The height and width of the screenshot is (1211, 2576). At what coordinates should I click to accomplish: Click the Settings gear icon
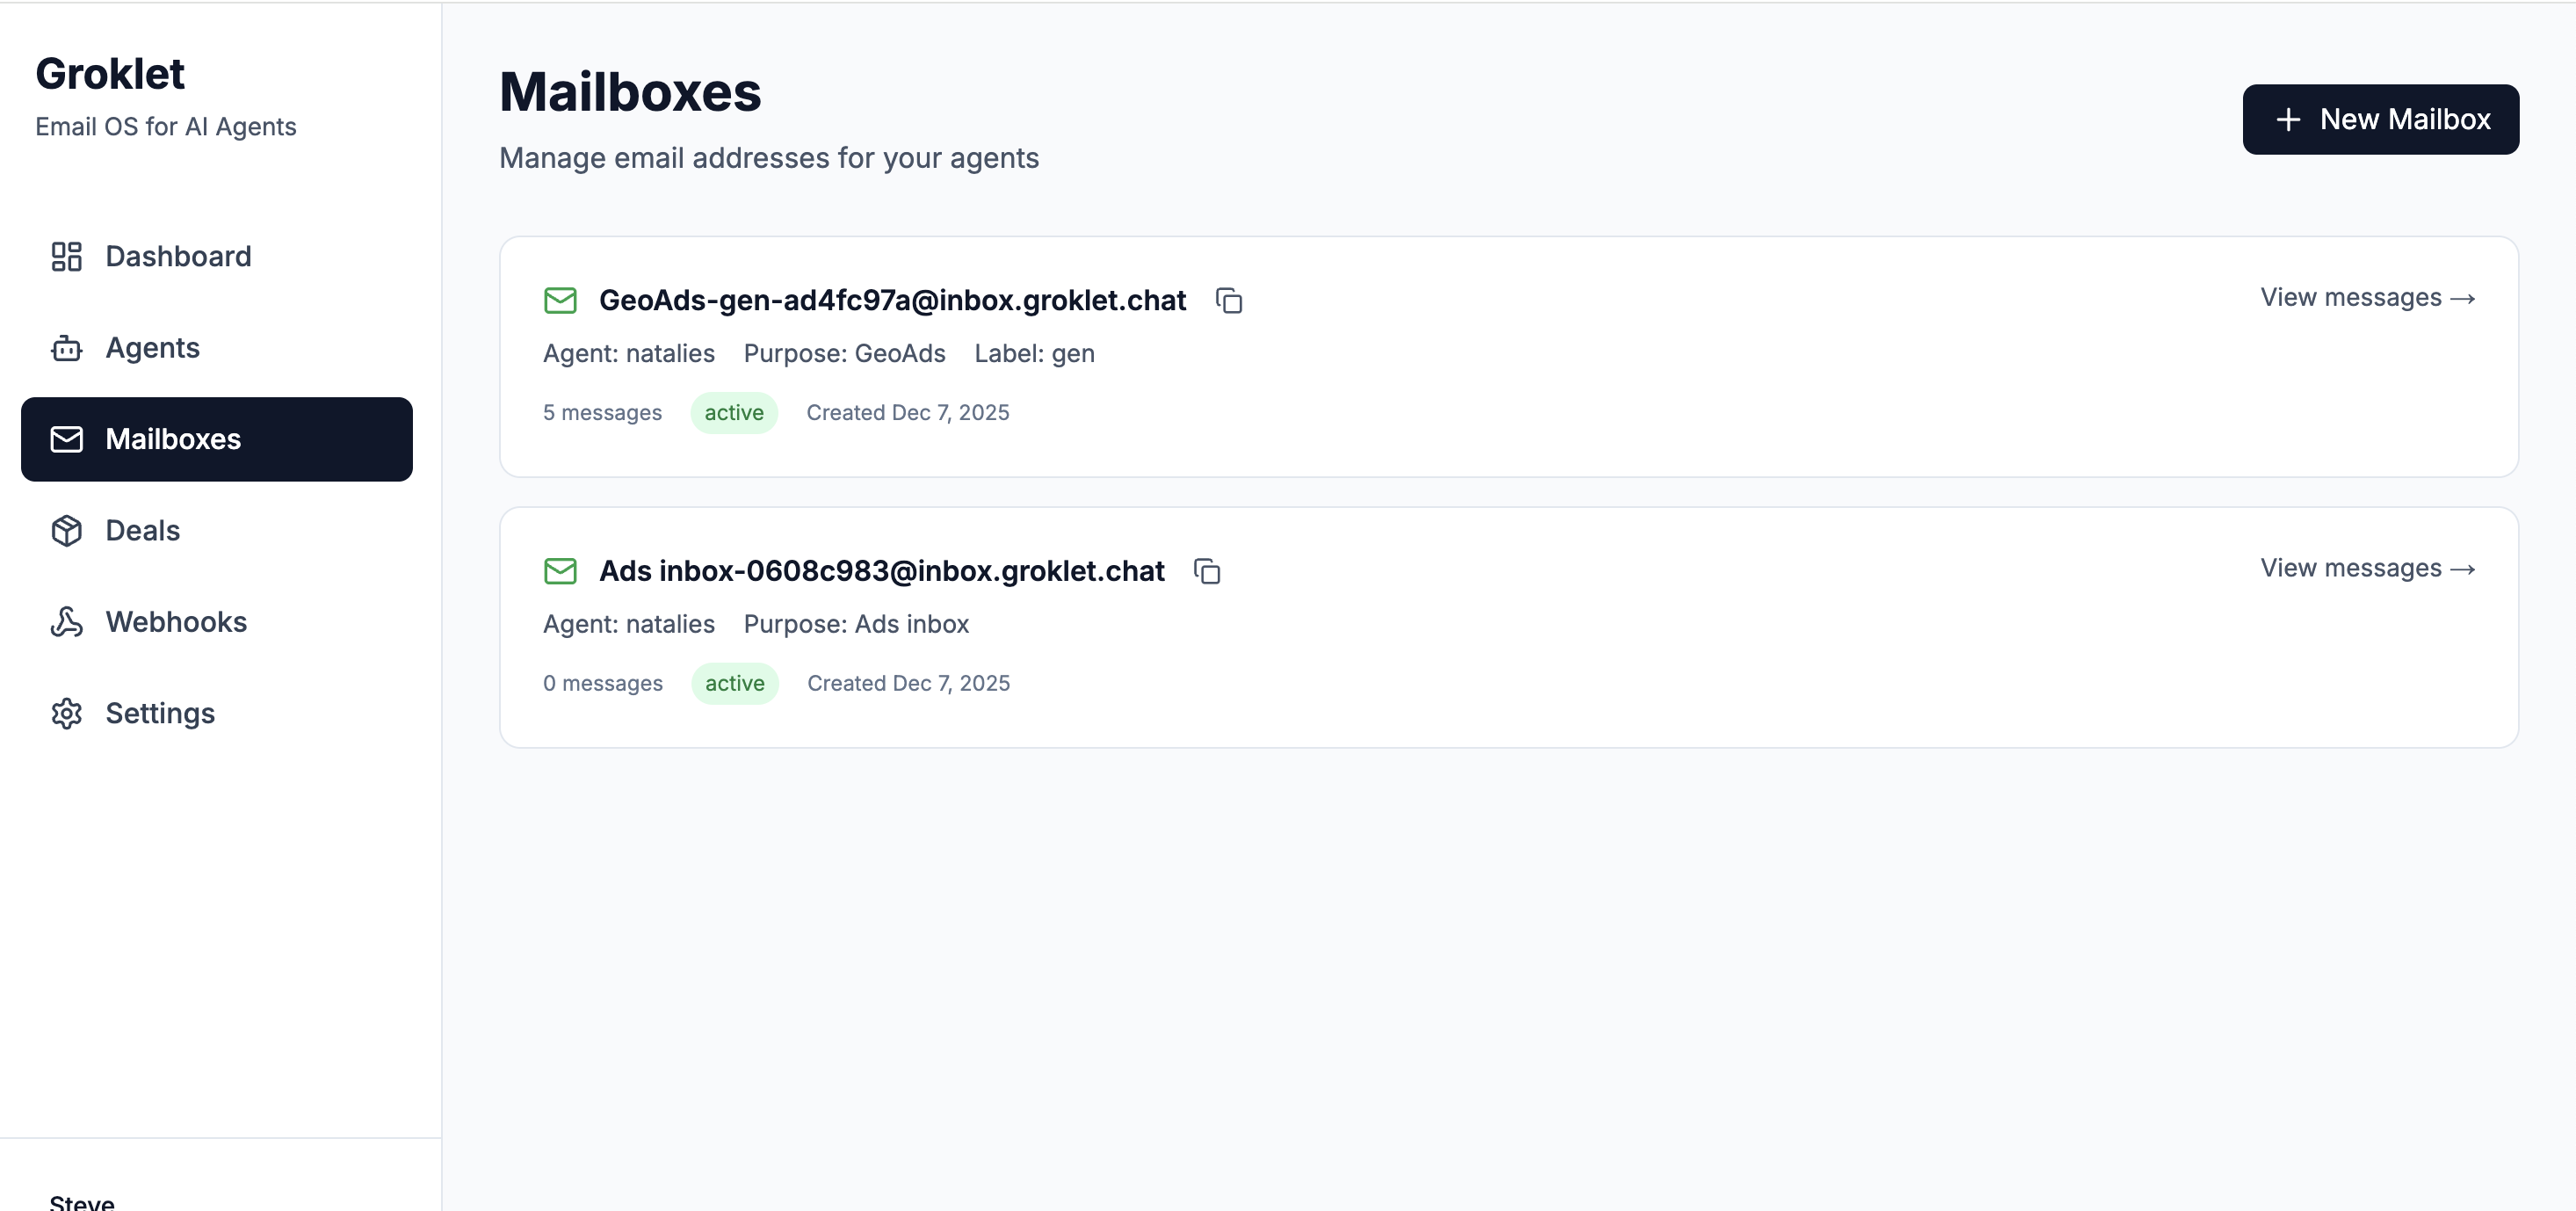pos(66,713)
